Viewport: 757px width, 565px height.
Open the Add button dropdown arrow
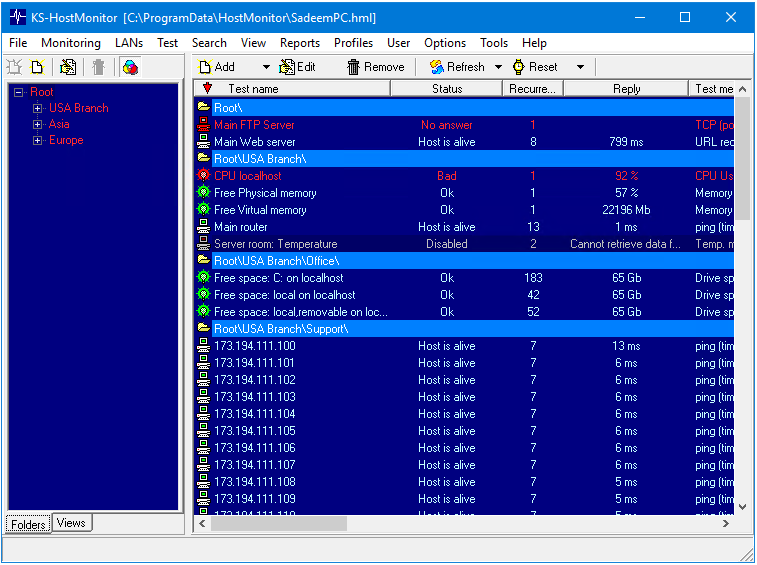coord(266,67)
